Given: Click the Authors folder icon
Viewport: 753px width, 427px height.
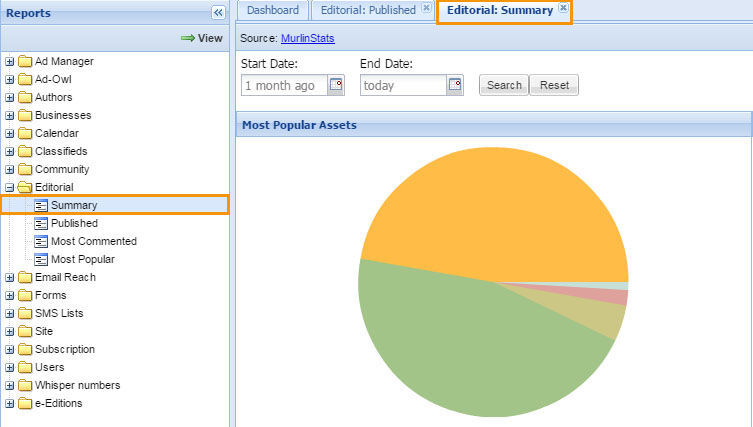Looking at the screenshot, I should 25,98.
